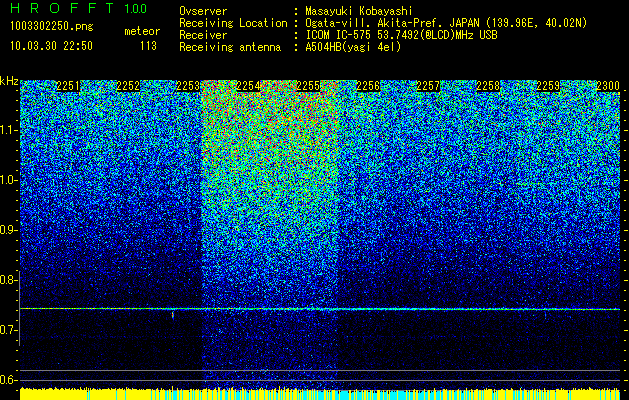The width and height of the screenshot is (629, 400).
Task: Click the HROFFT 1.0.0 title text
Action: point(79,8)
